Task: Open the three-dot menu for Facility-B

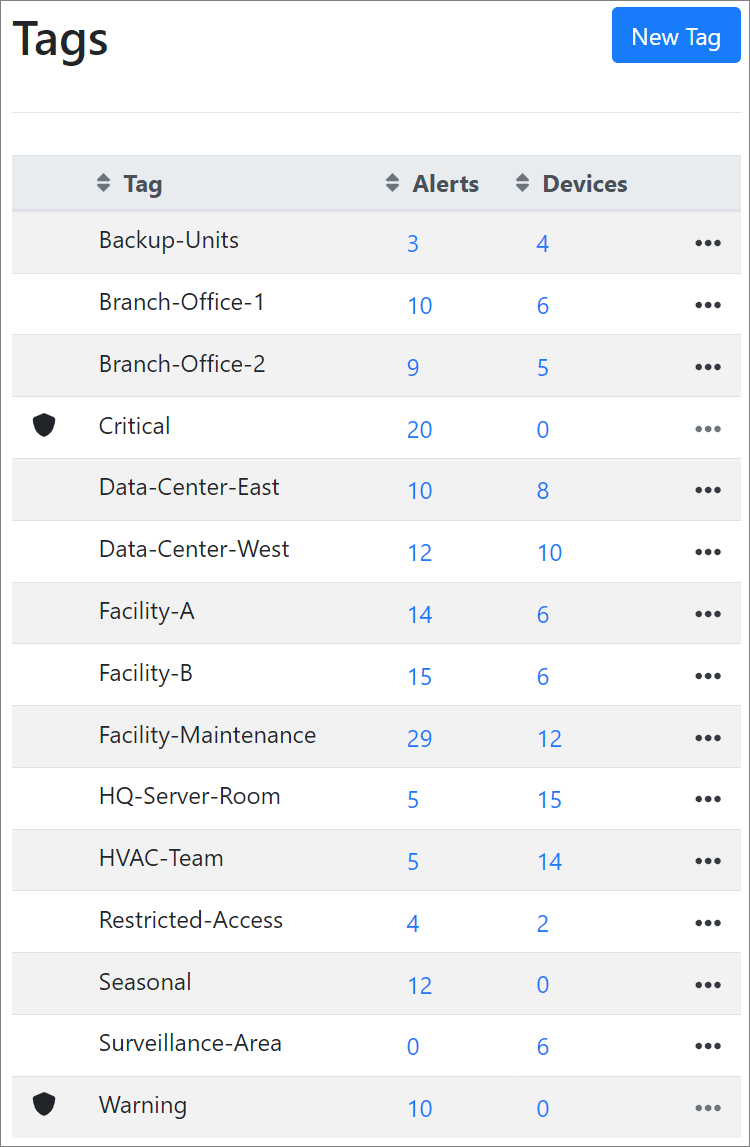Action: click(x=708, y=675)
